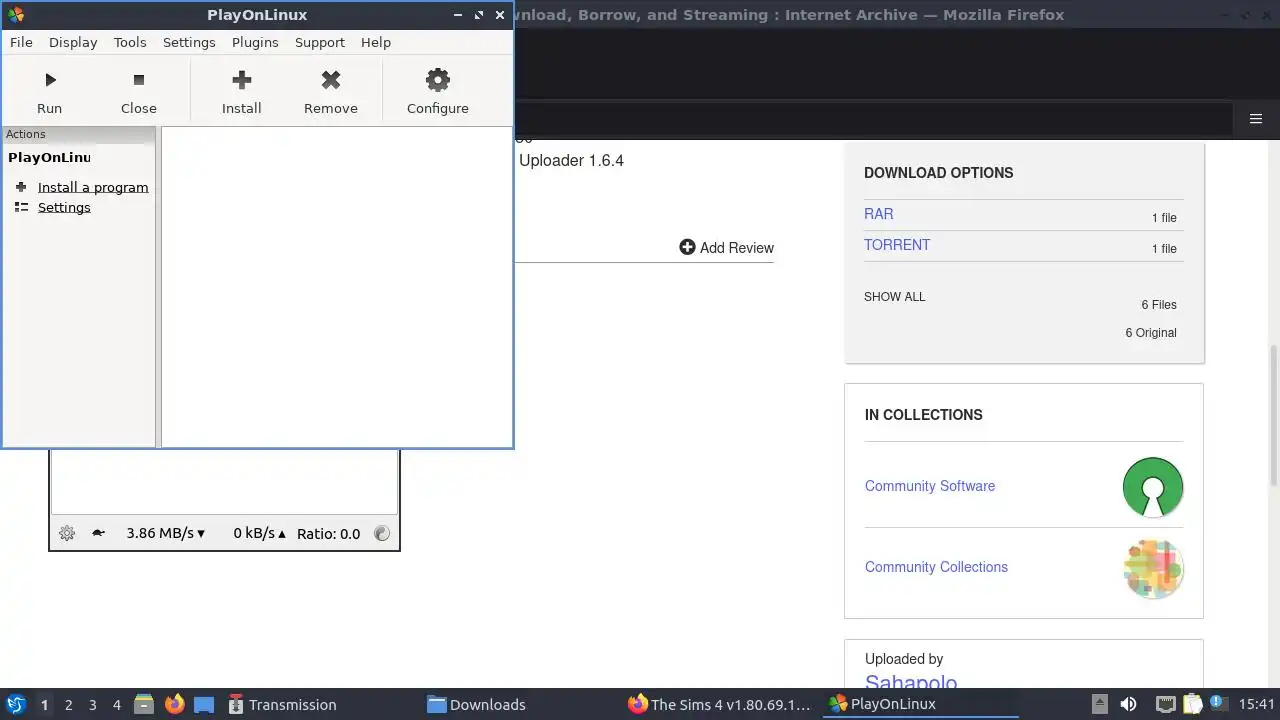Toggle Transmission turtle speed limit mode
1280x720 pixels.
(98, 533)
